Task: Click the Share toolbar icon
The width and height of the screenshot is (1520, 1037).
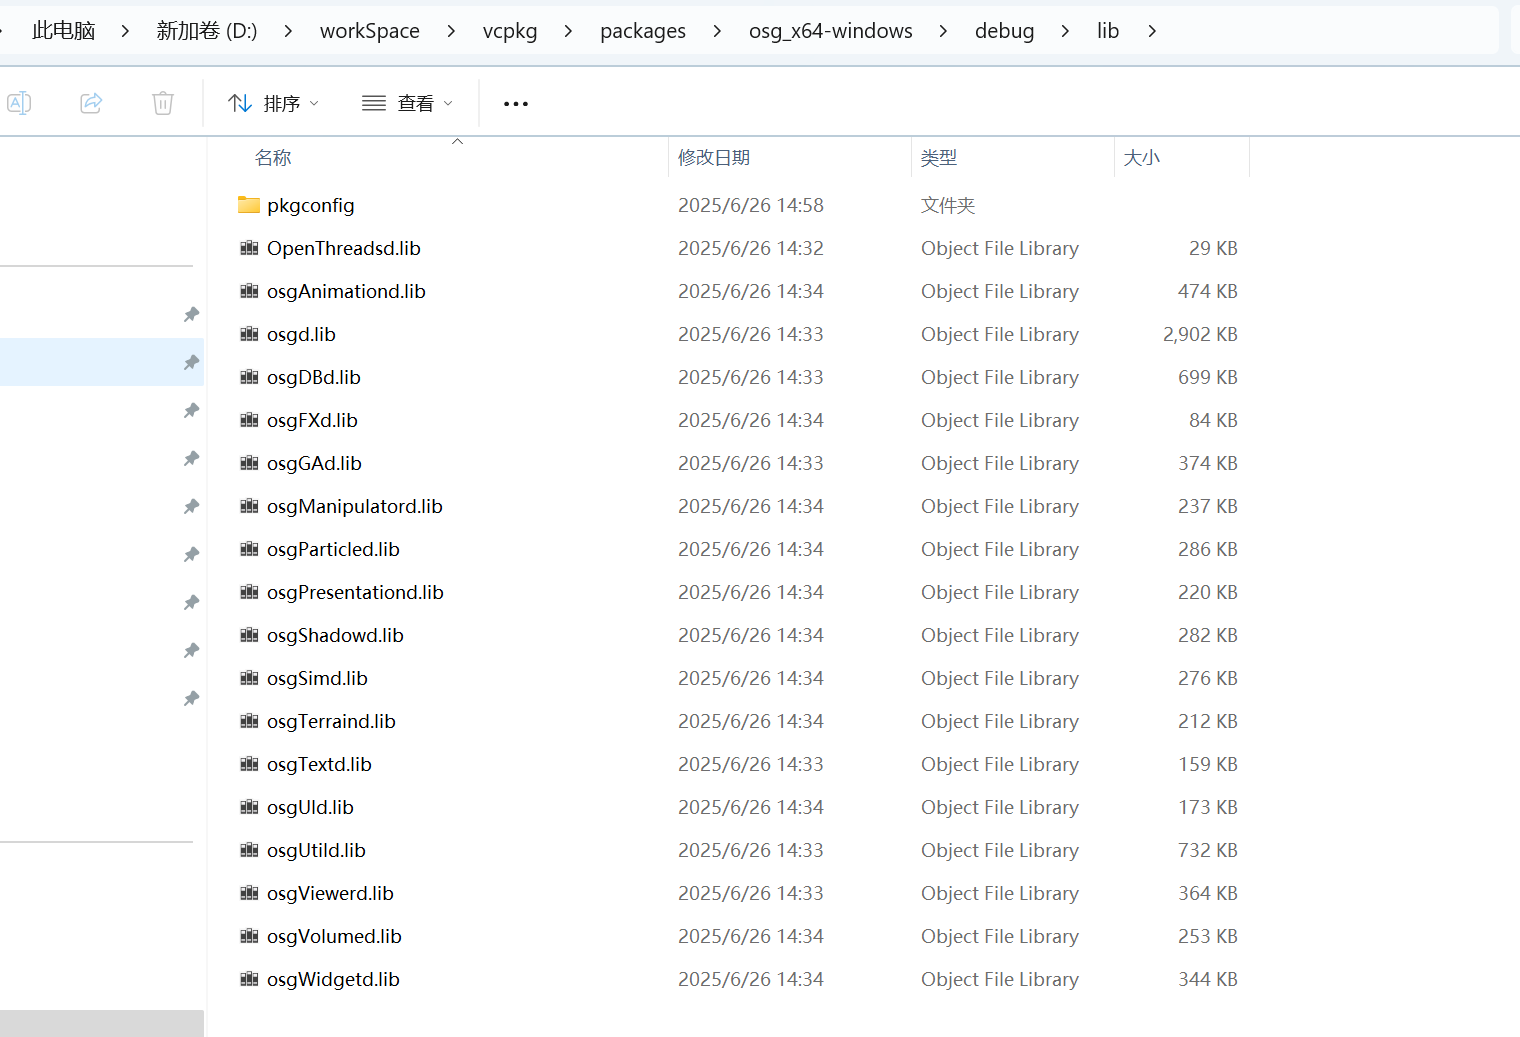Action: [x=91, y=103]
